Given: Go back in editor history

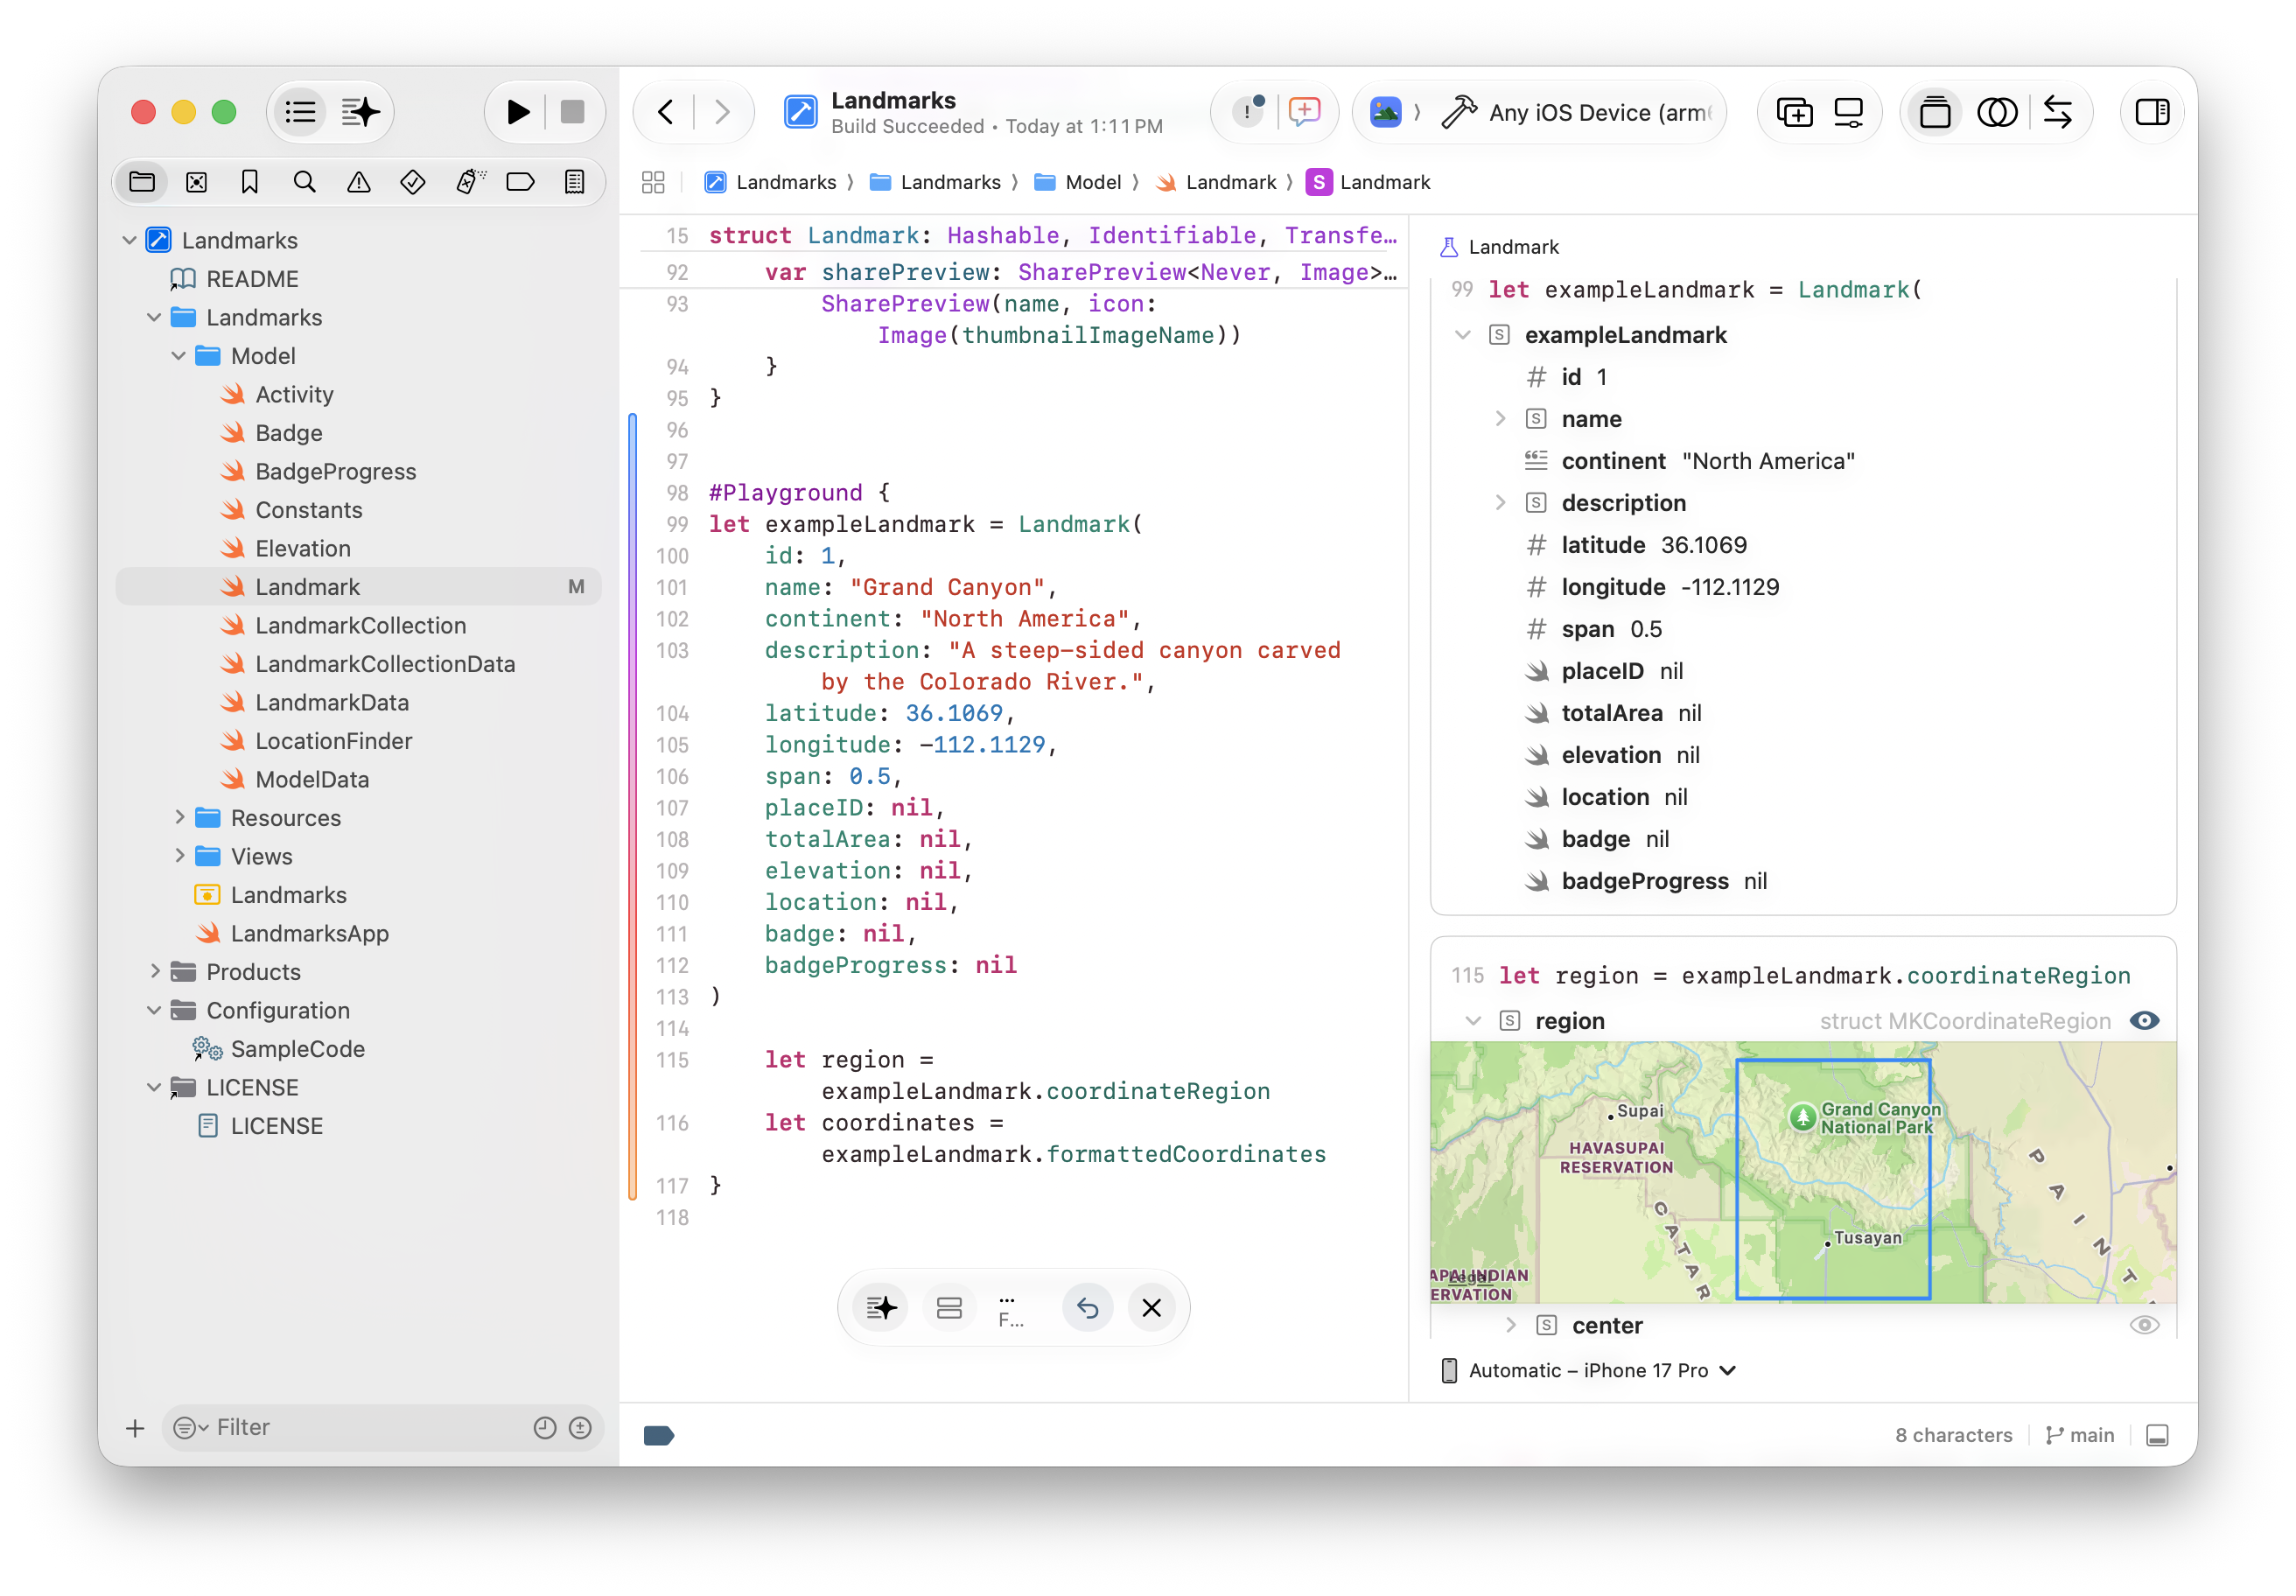Looking at the screenshot, I should point(666,112).
